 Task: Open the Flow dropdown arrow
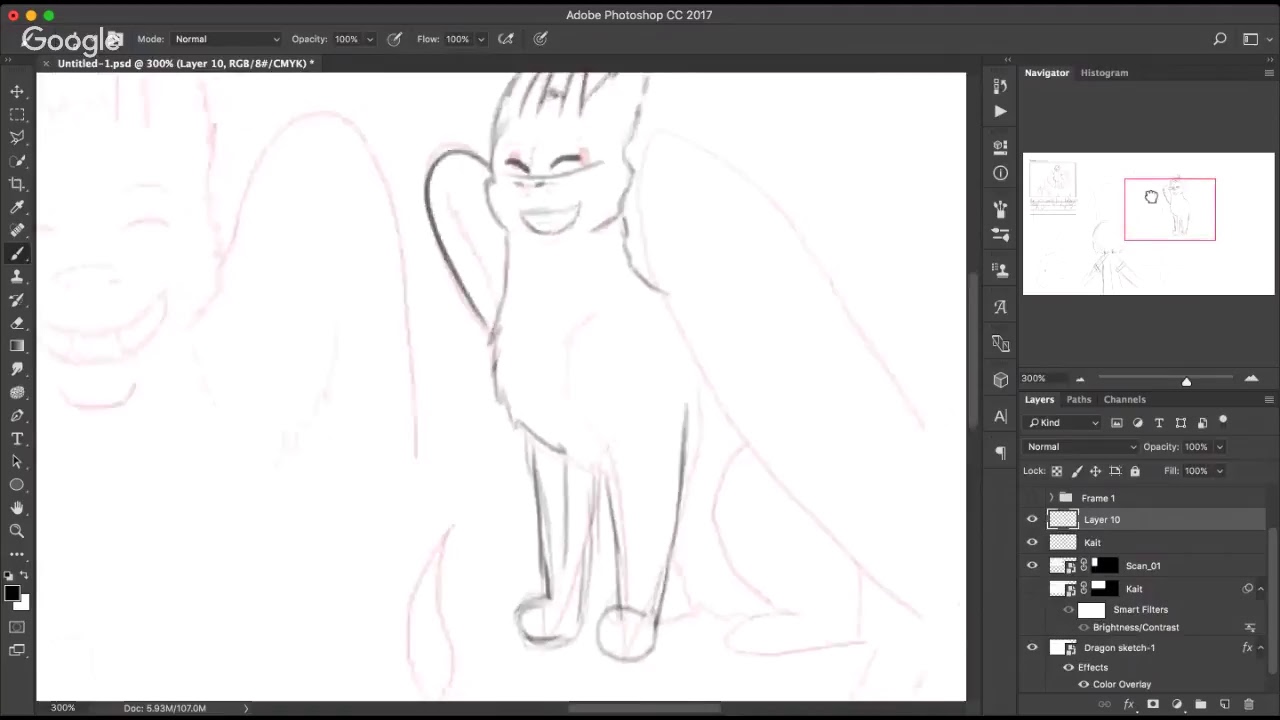[x=481, y=39]
